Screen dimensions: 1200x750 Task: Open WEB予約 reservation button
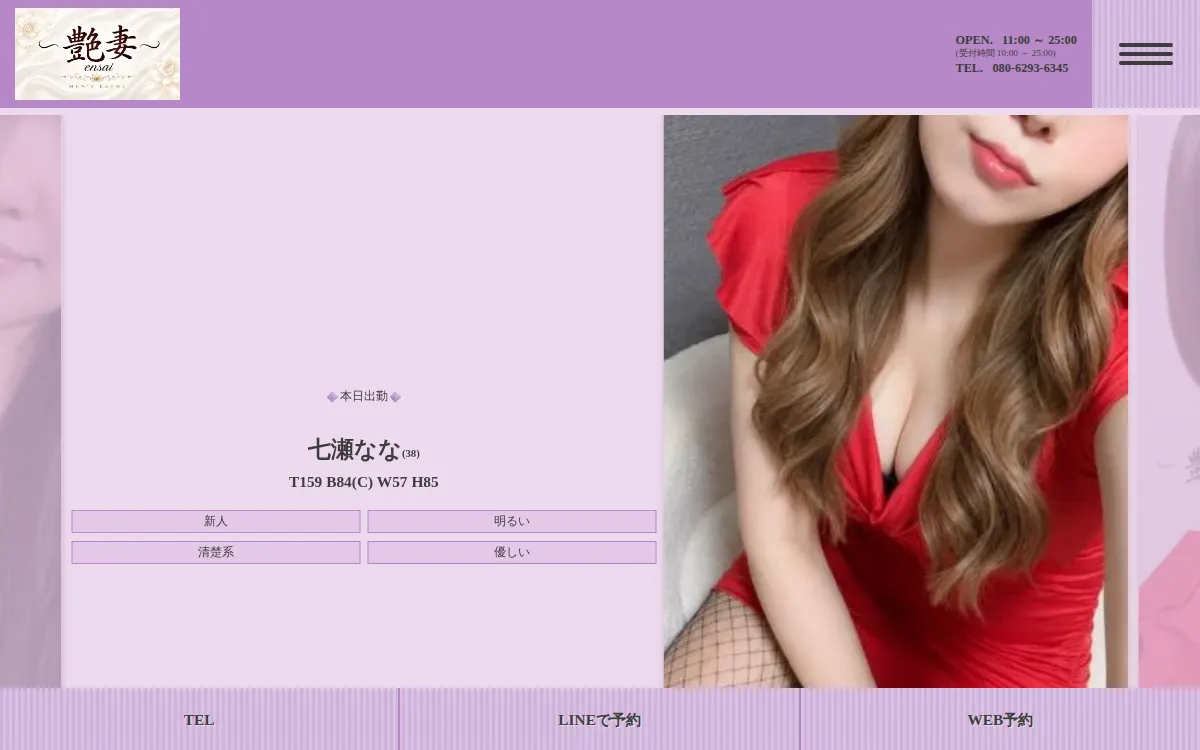1000,720
